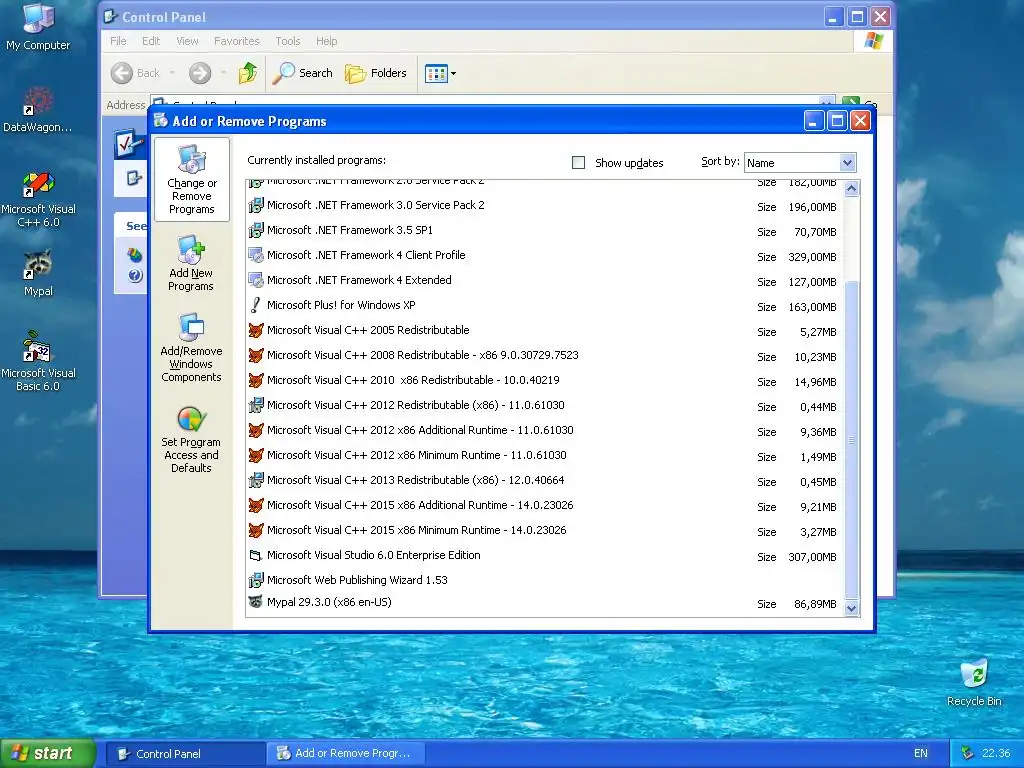
Task: Click DataWagon desktop shortcut
Action: point(38,110)
